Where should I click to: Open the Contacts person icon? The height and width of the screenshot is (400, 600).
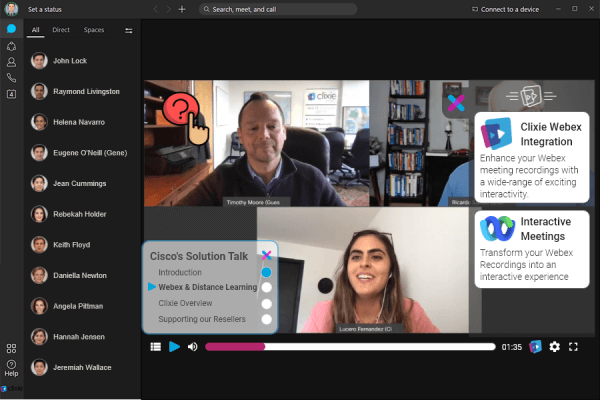click(11, 62)
